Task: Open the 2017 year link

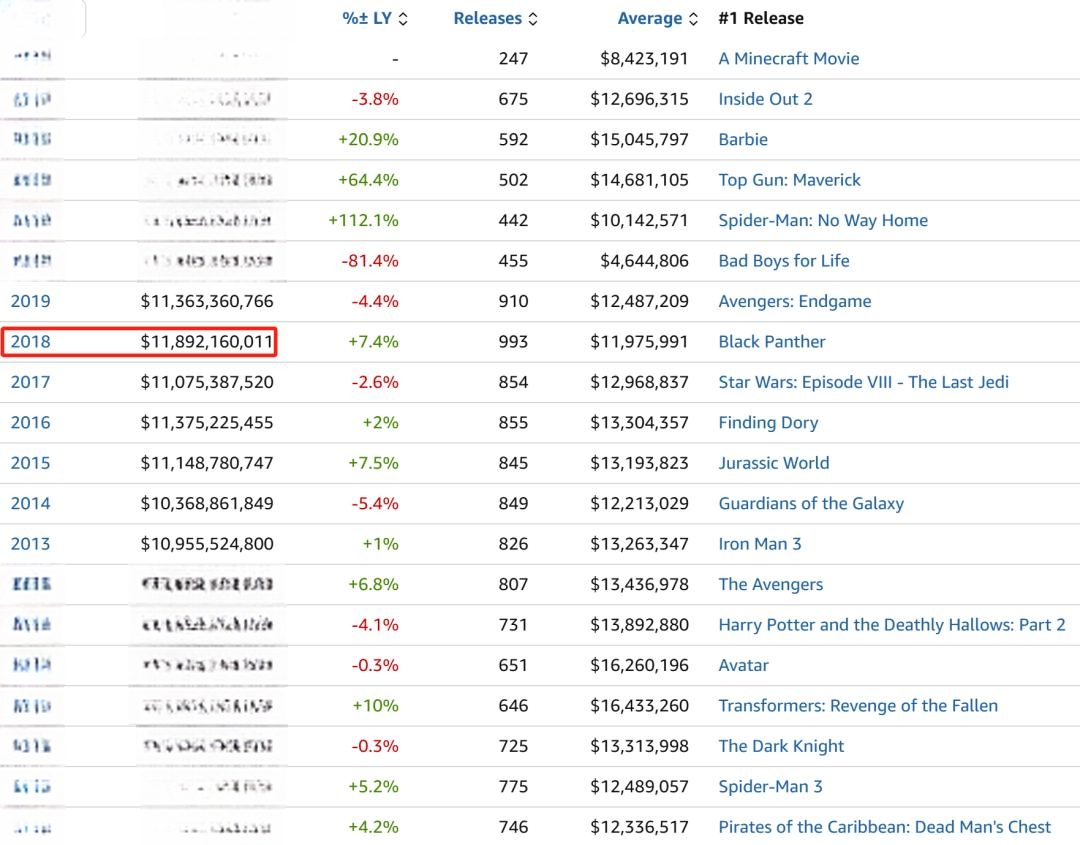Action: tap(30, 382)
